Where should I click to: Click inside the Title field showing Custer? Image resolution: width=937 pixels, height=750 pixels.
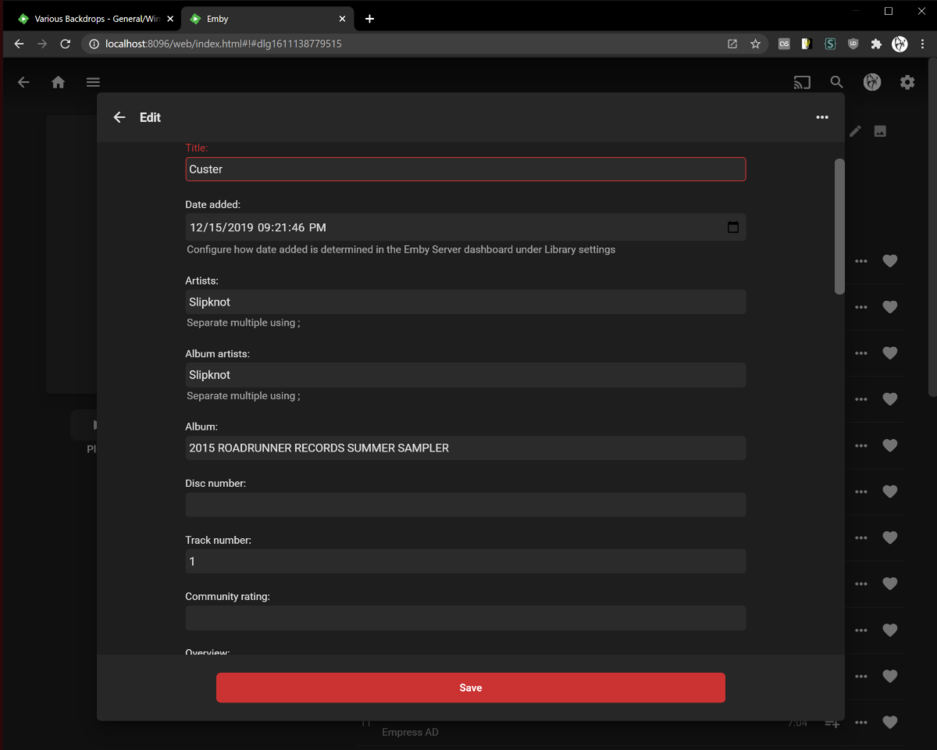pos(465,169)
